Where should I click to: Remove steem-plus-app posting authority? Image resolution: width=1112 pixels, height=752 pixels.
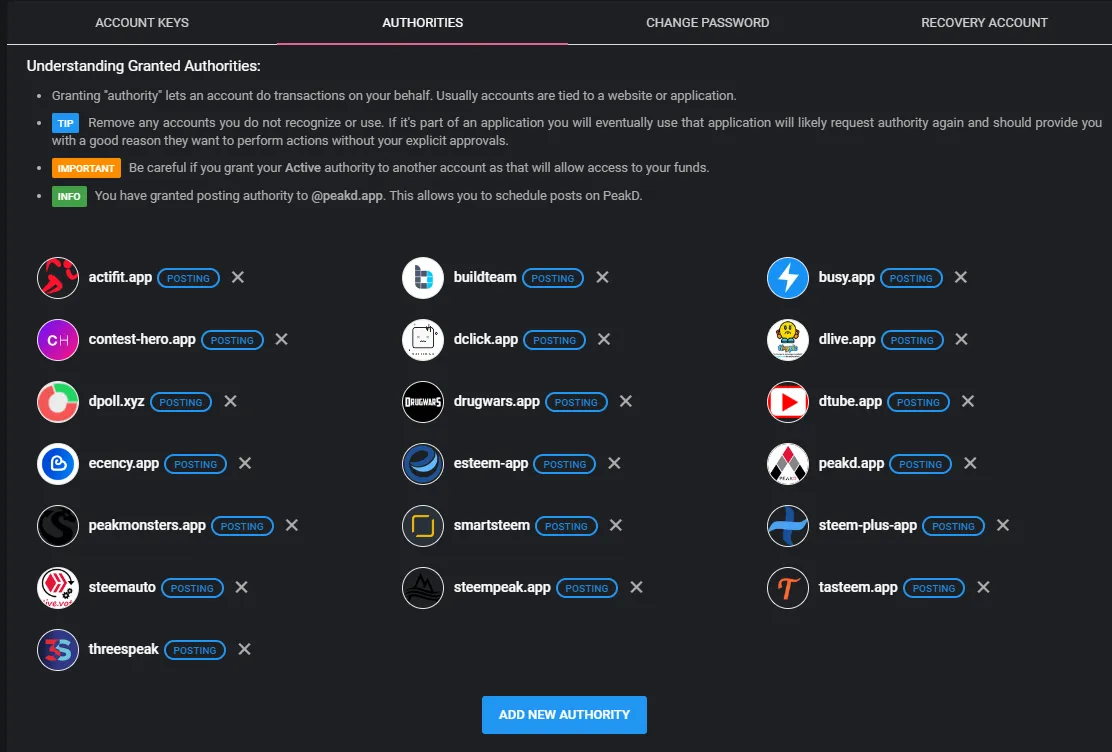[x=1003, y=526]
